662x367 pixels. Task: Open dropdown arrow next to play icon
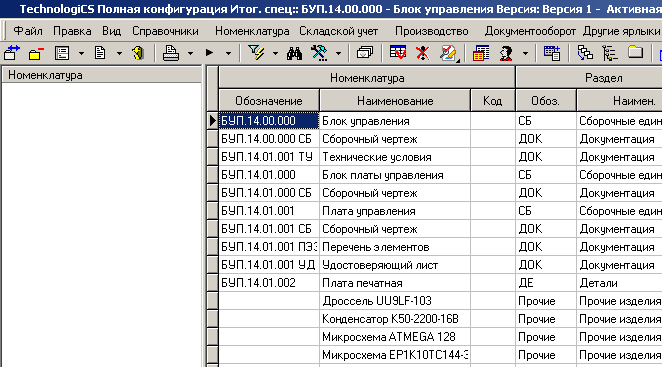[x=228, y=54]
